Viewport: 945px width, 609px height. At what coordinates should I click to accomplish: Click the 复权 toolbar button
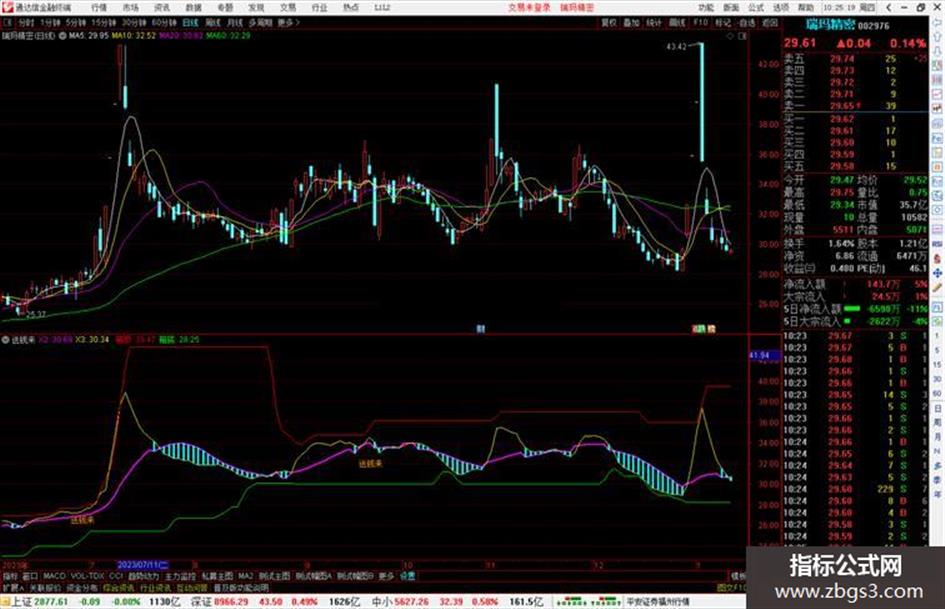pos(609,22)
